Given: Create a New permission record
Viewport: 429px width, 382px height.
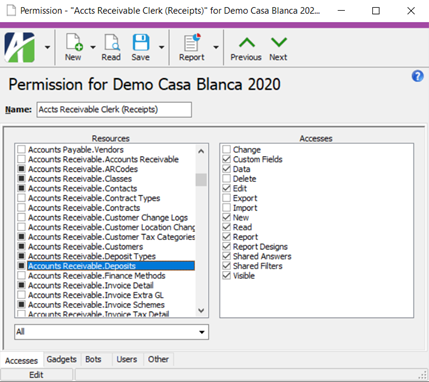Looking at the screenshot, I should click(x=73, y=47).
